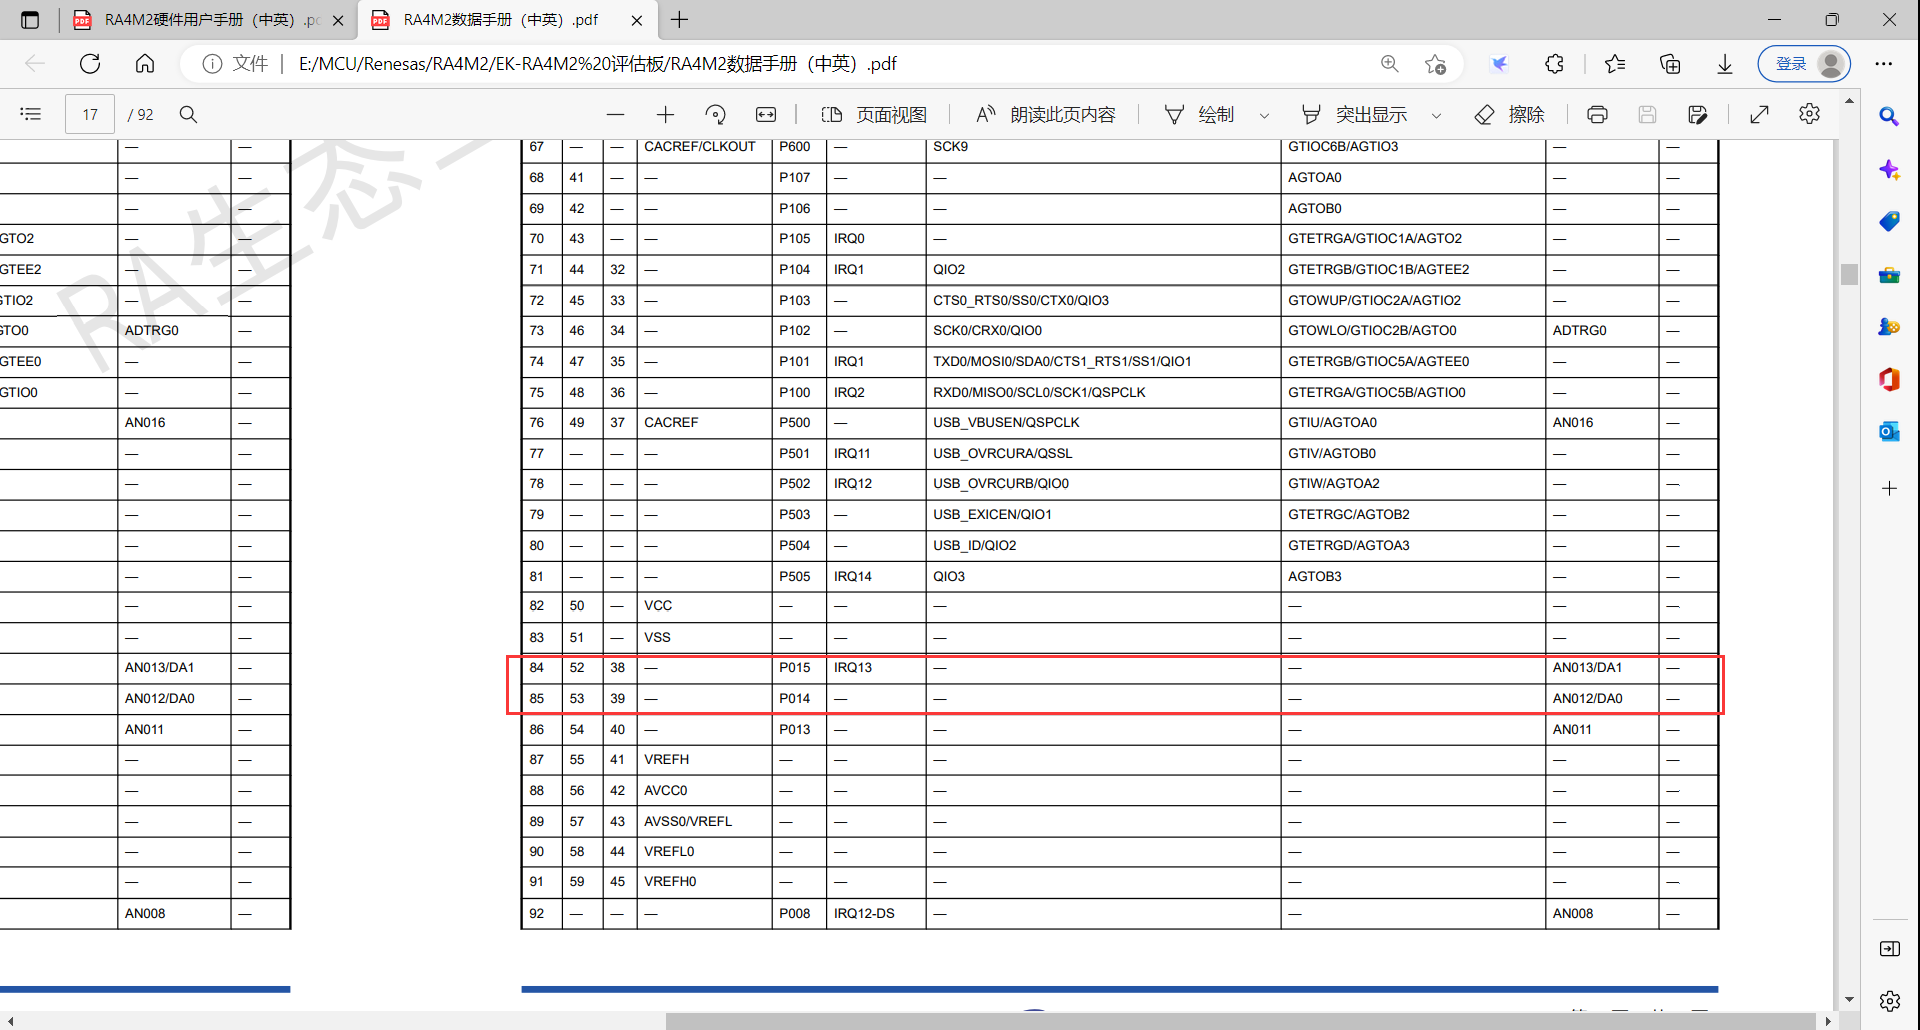Expand the 突出显示 highlight color dropdown

[x=1436, y=115]
